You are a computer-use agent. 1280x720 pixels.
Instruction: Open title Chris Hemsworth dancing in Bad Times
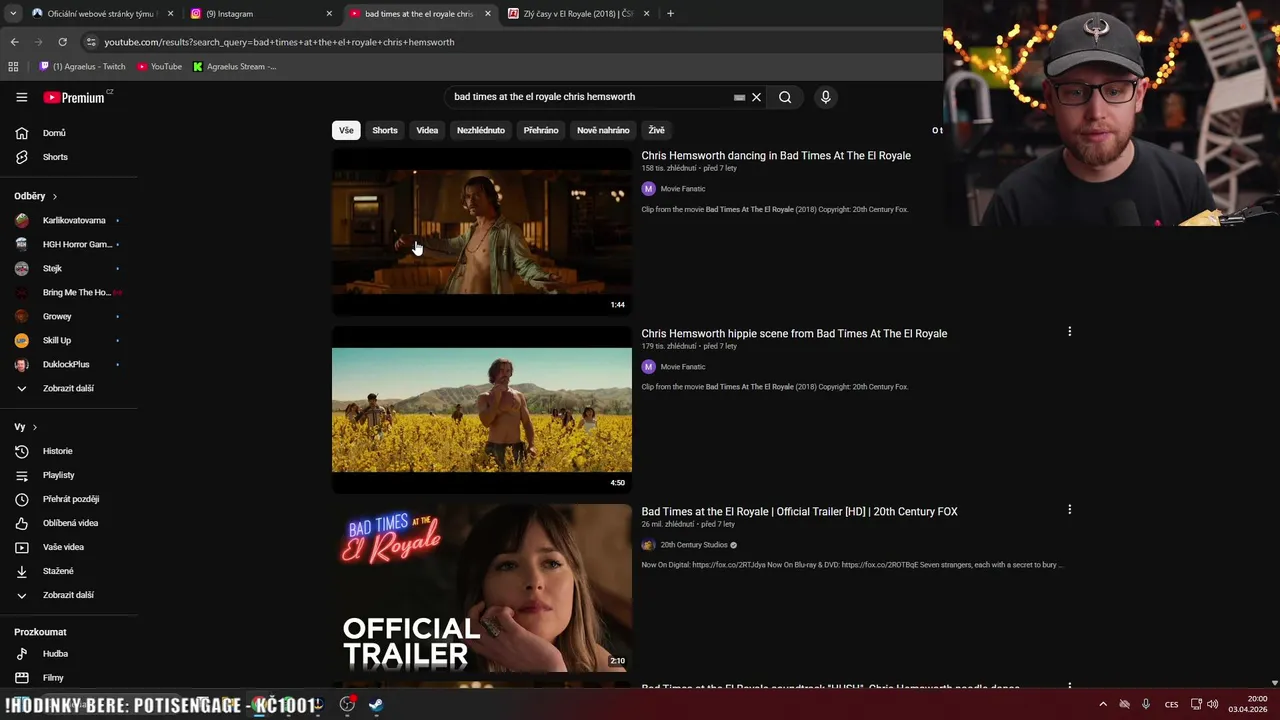776,156
